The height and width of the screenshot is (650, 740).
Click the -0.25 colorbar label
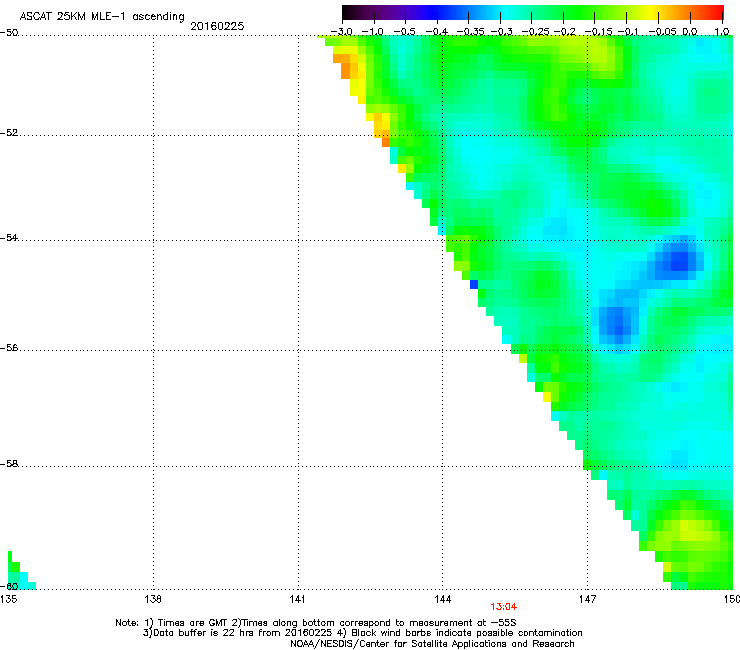pyautogui.click(x=536, y=32)
